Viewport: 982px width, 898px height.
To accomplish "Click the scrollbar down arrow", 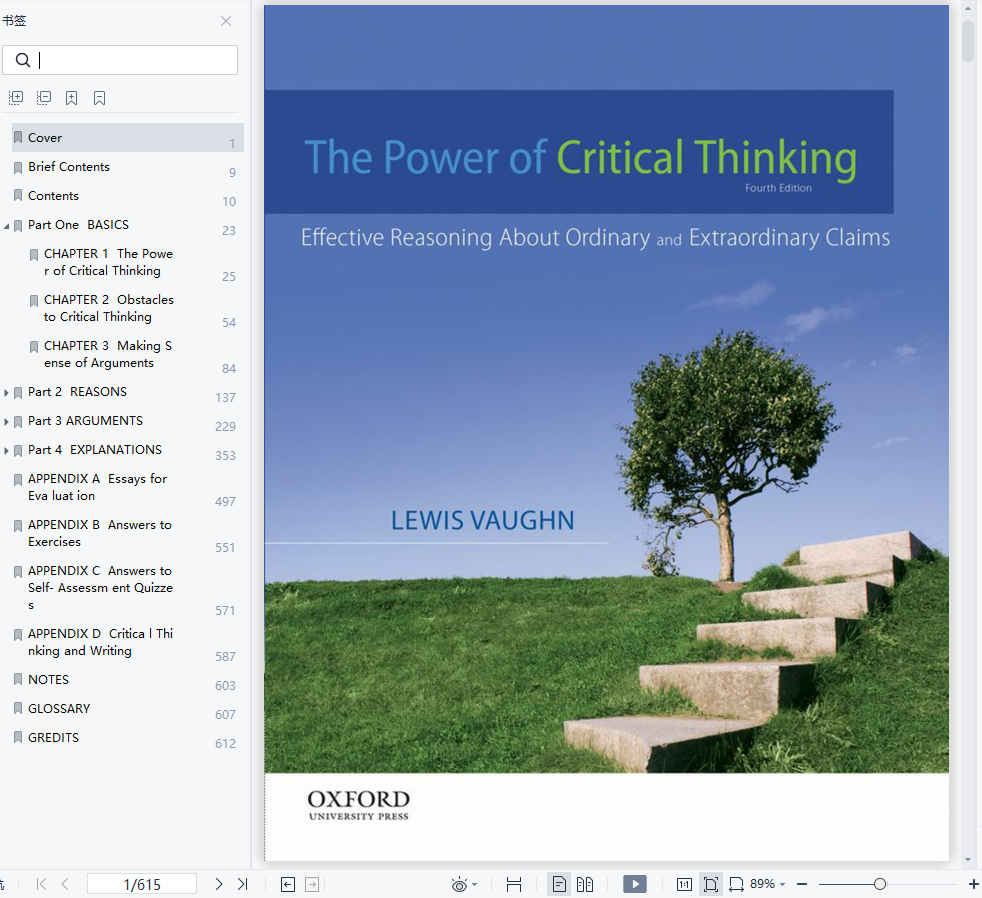I will tap(968, 860).
